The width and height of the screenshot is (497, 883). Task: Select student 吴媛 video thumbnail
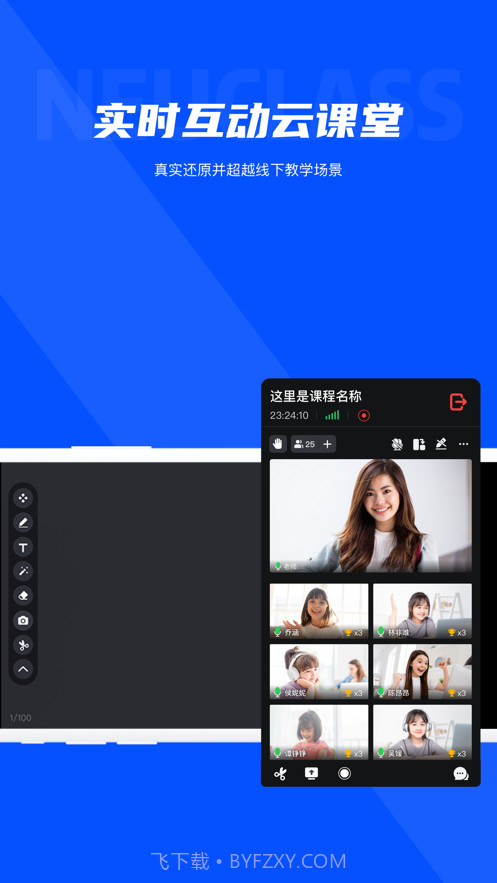423,732
